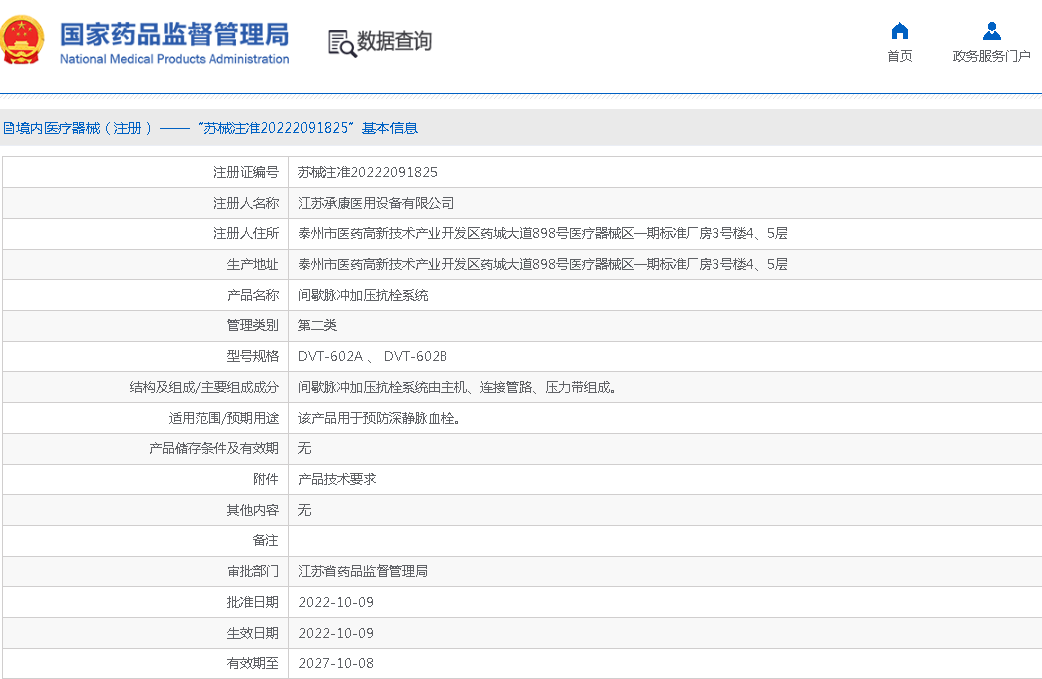Click the address in the 生产地址 row
Viewport: 1042px width, 679px height.
click(x=542, y=265)
